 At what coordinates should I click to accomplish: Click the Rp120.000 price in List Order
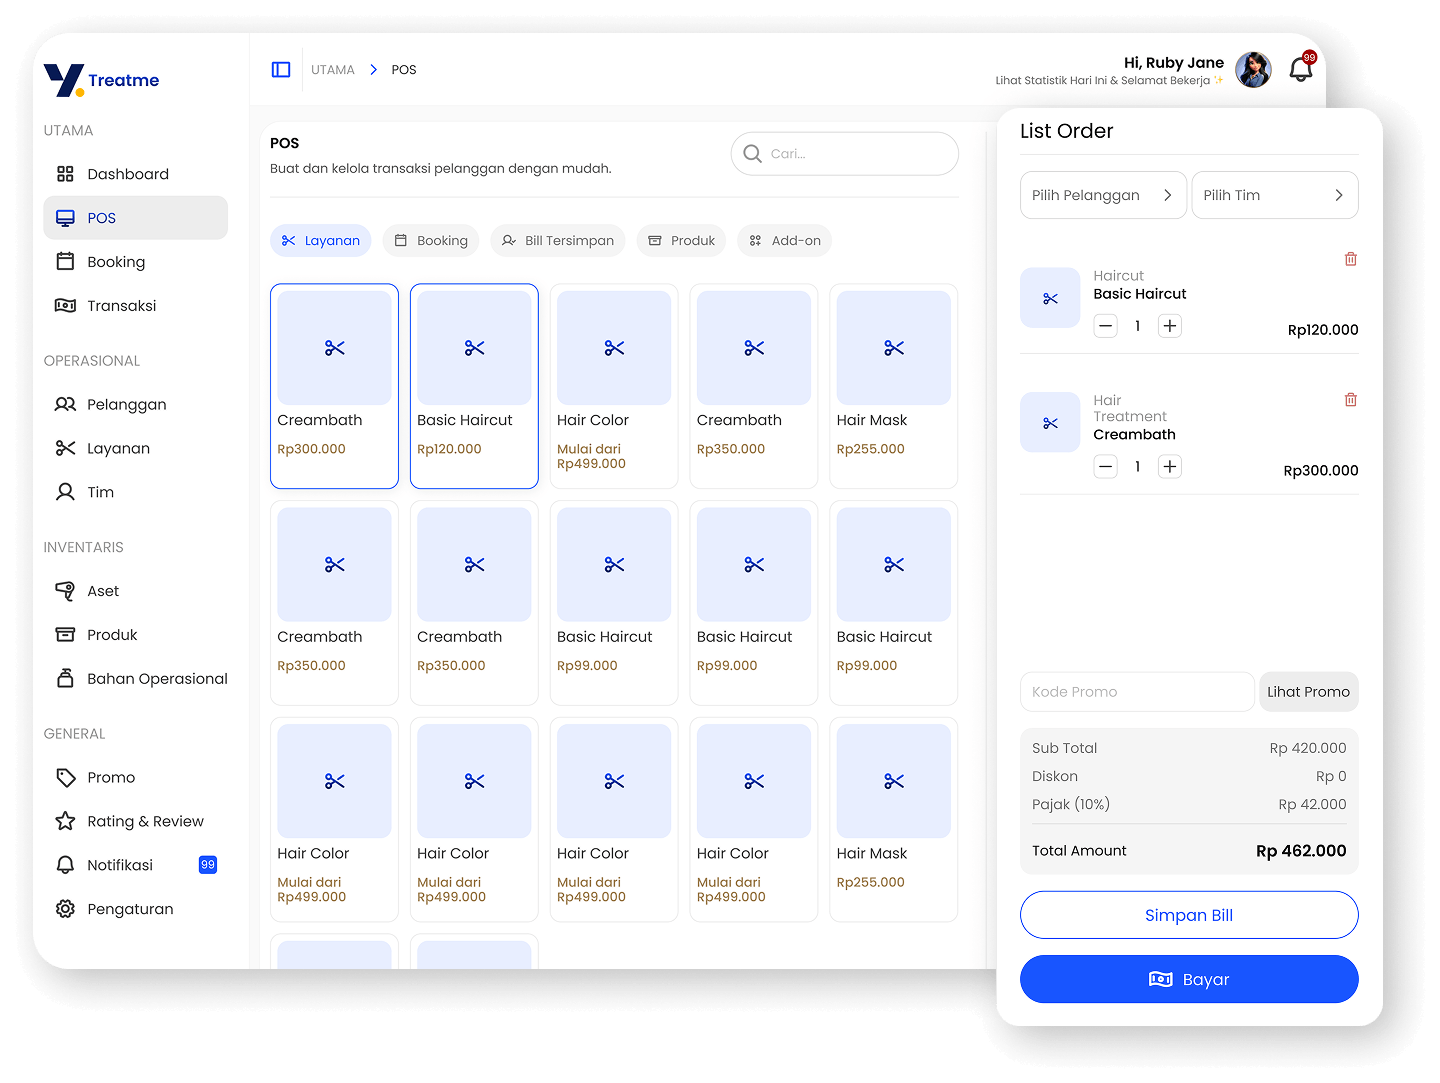[x=1323, y=330]
